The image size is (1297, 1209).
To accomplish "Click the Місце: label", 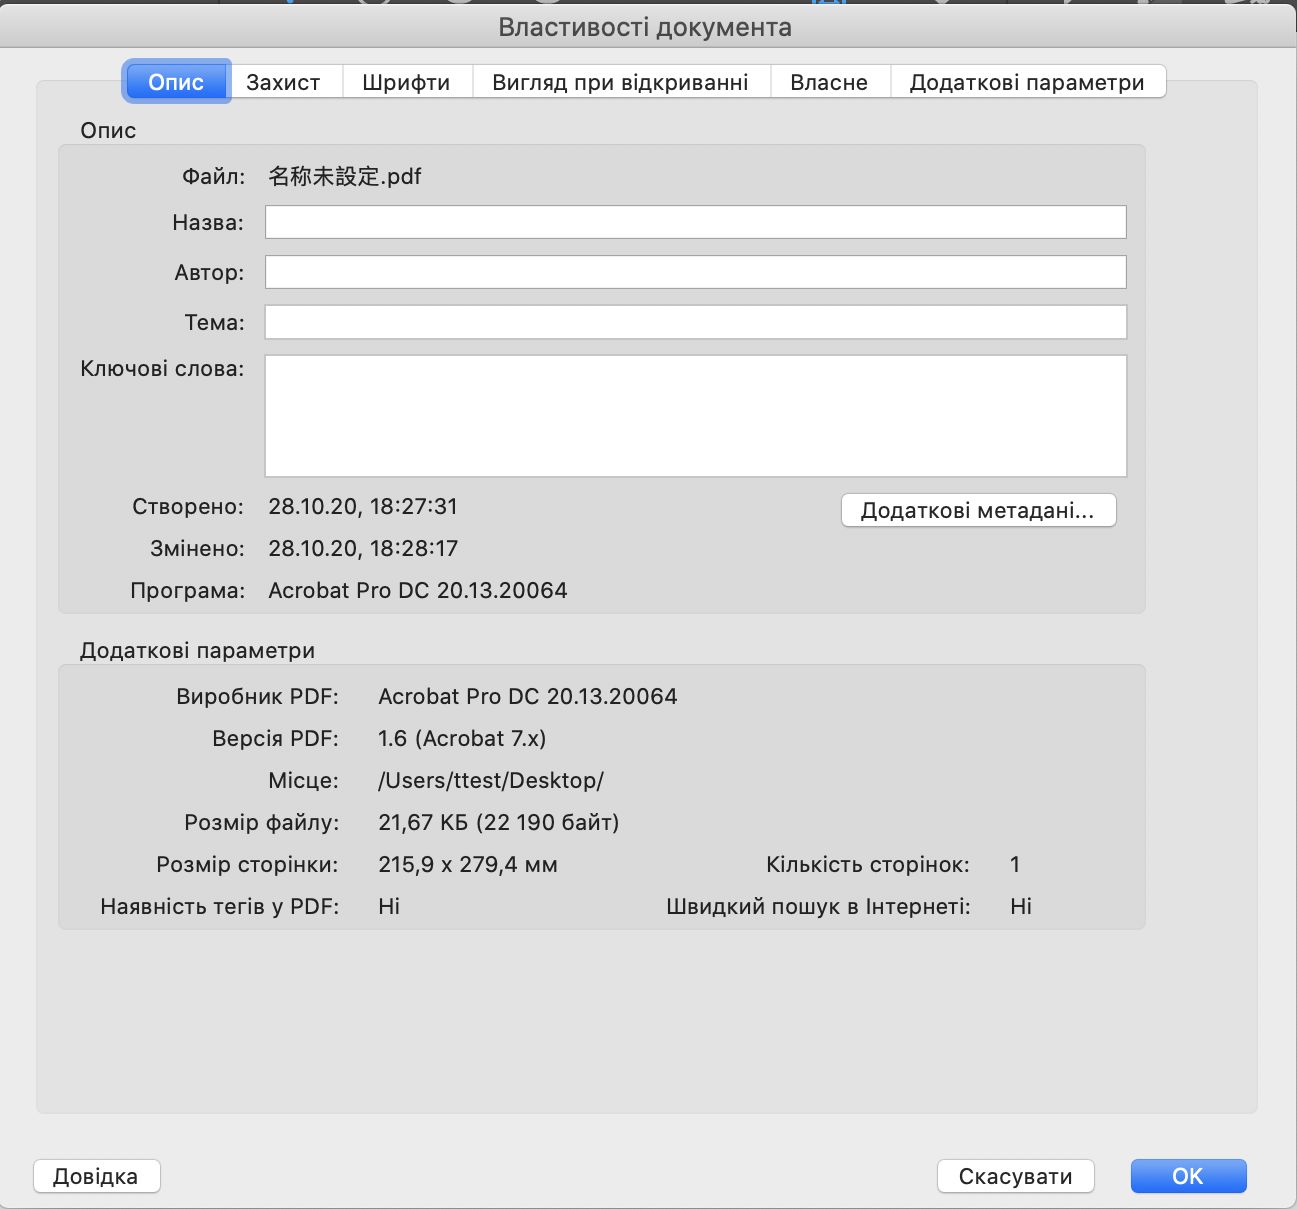I will [x=304, y=781].
